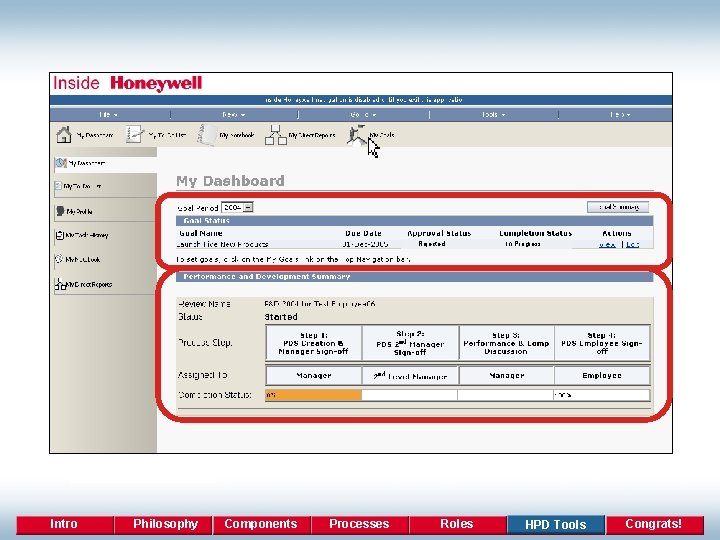Select the HPD Tools section tab
The image size is (720, 540).
[556, 524]
